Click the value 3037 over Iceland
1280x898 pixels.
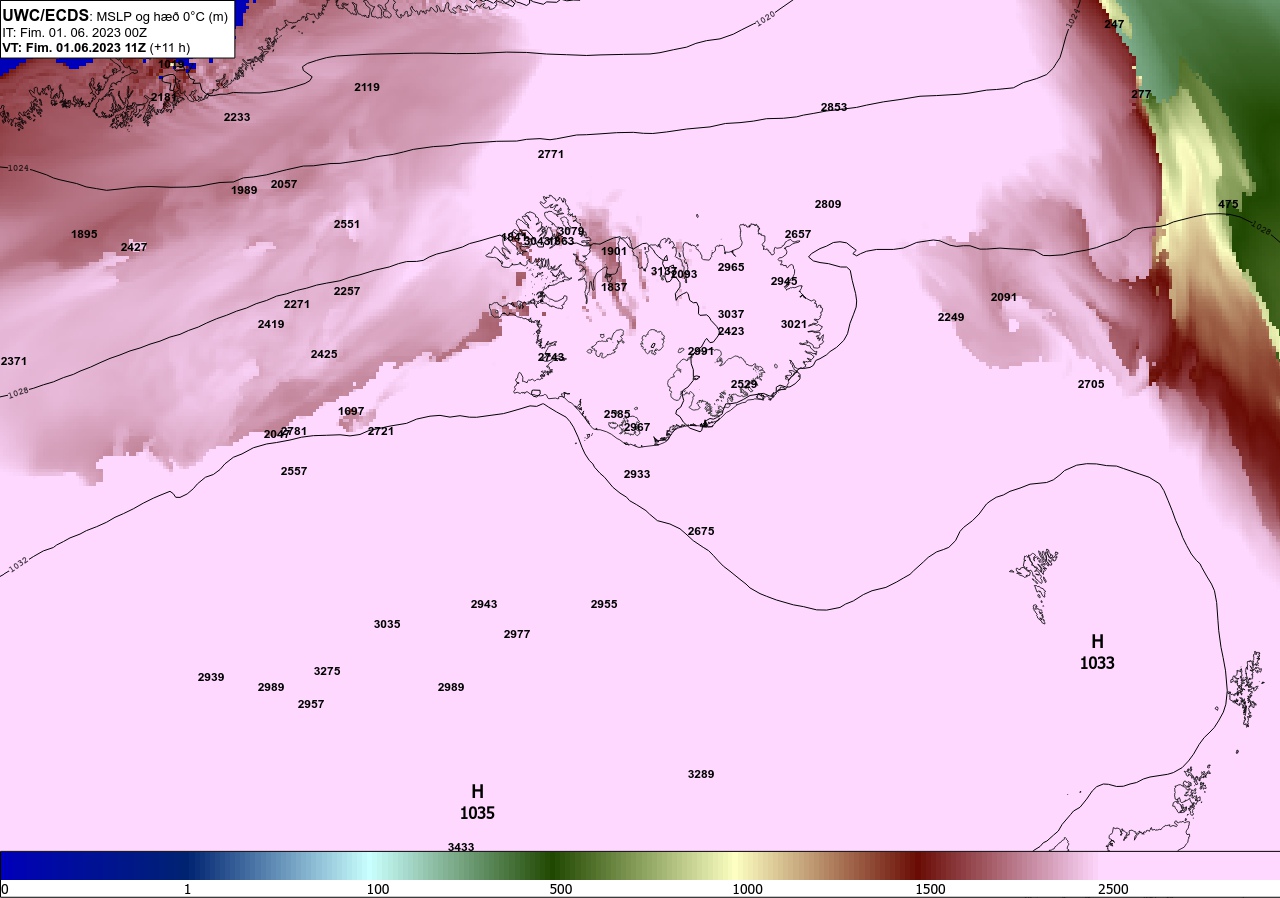point(731,314)
